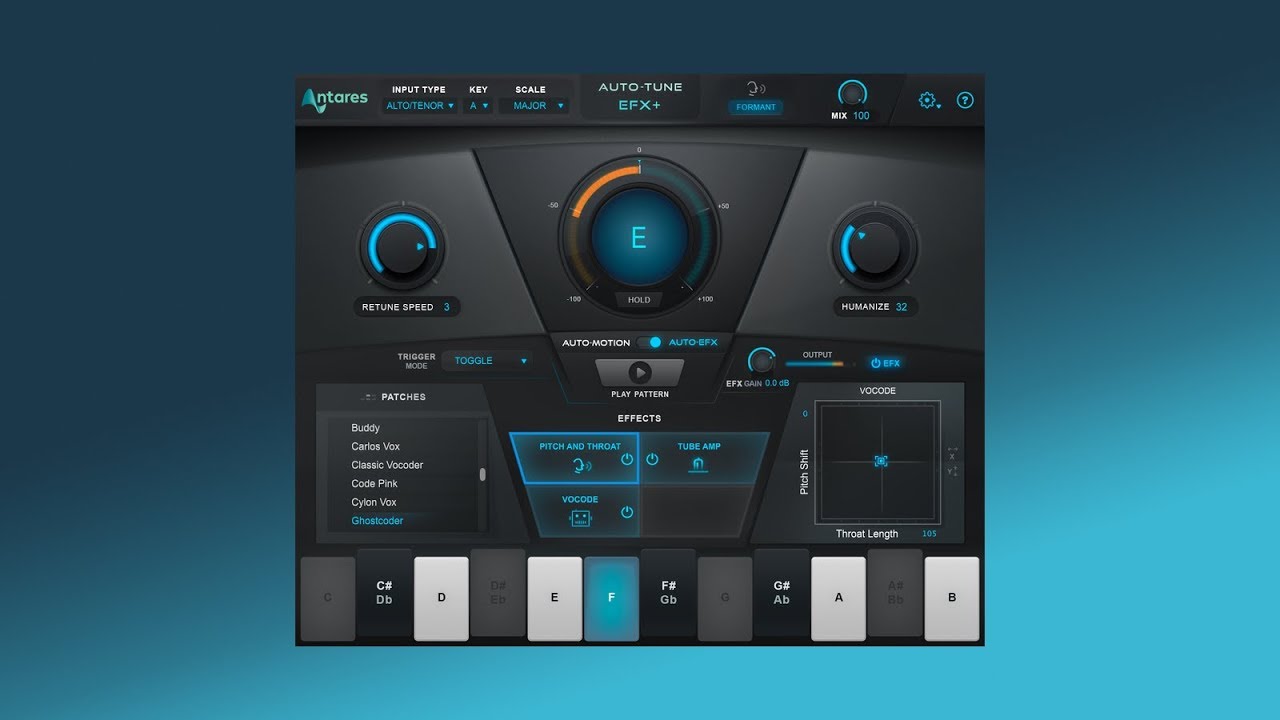The image size is (1280, 720).
Task: Click the HOLD button under the pitch display
Action: 639,300
